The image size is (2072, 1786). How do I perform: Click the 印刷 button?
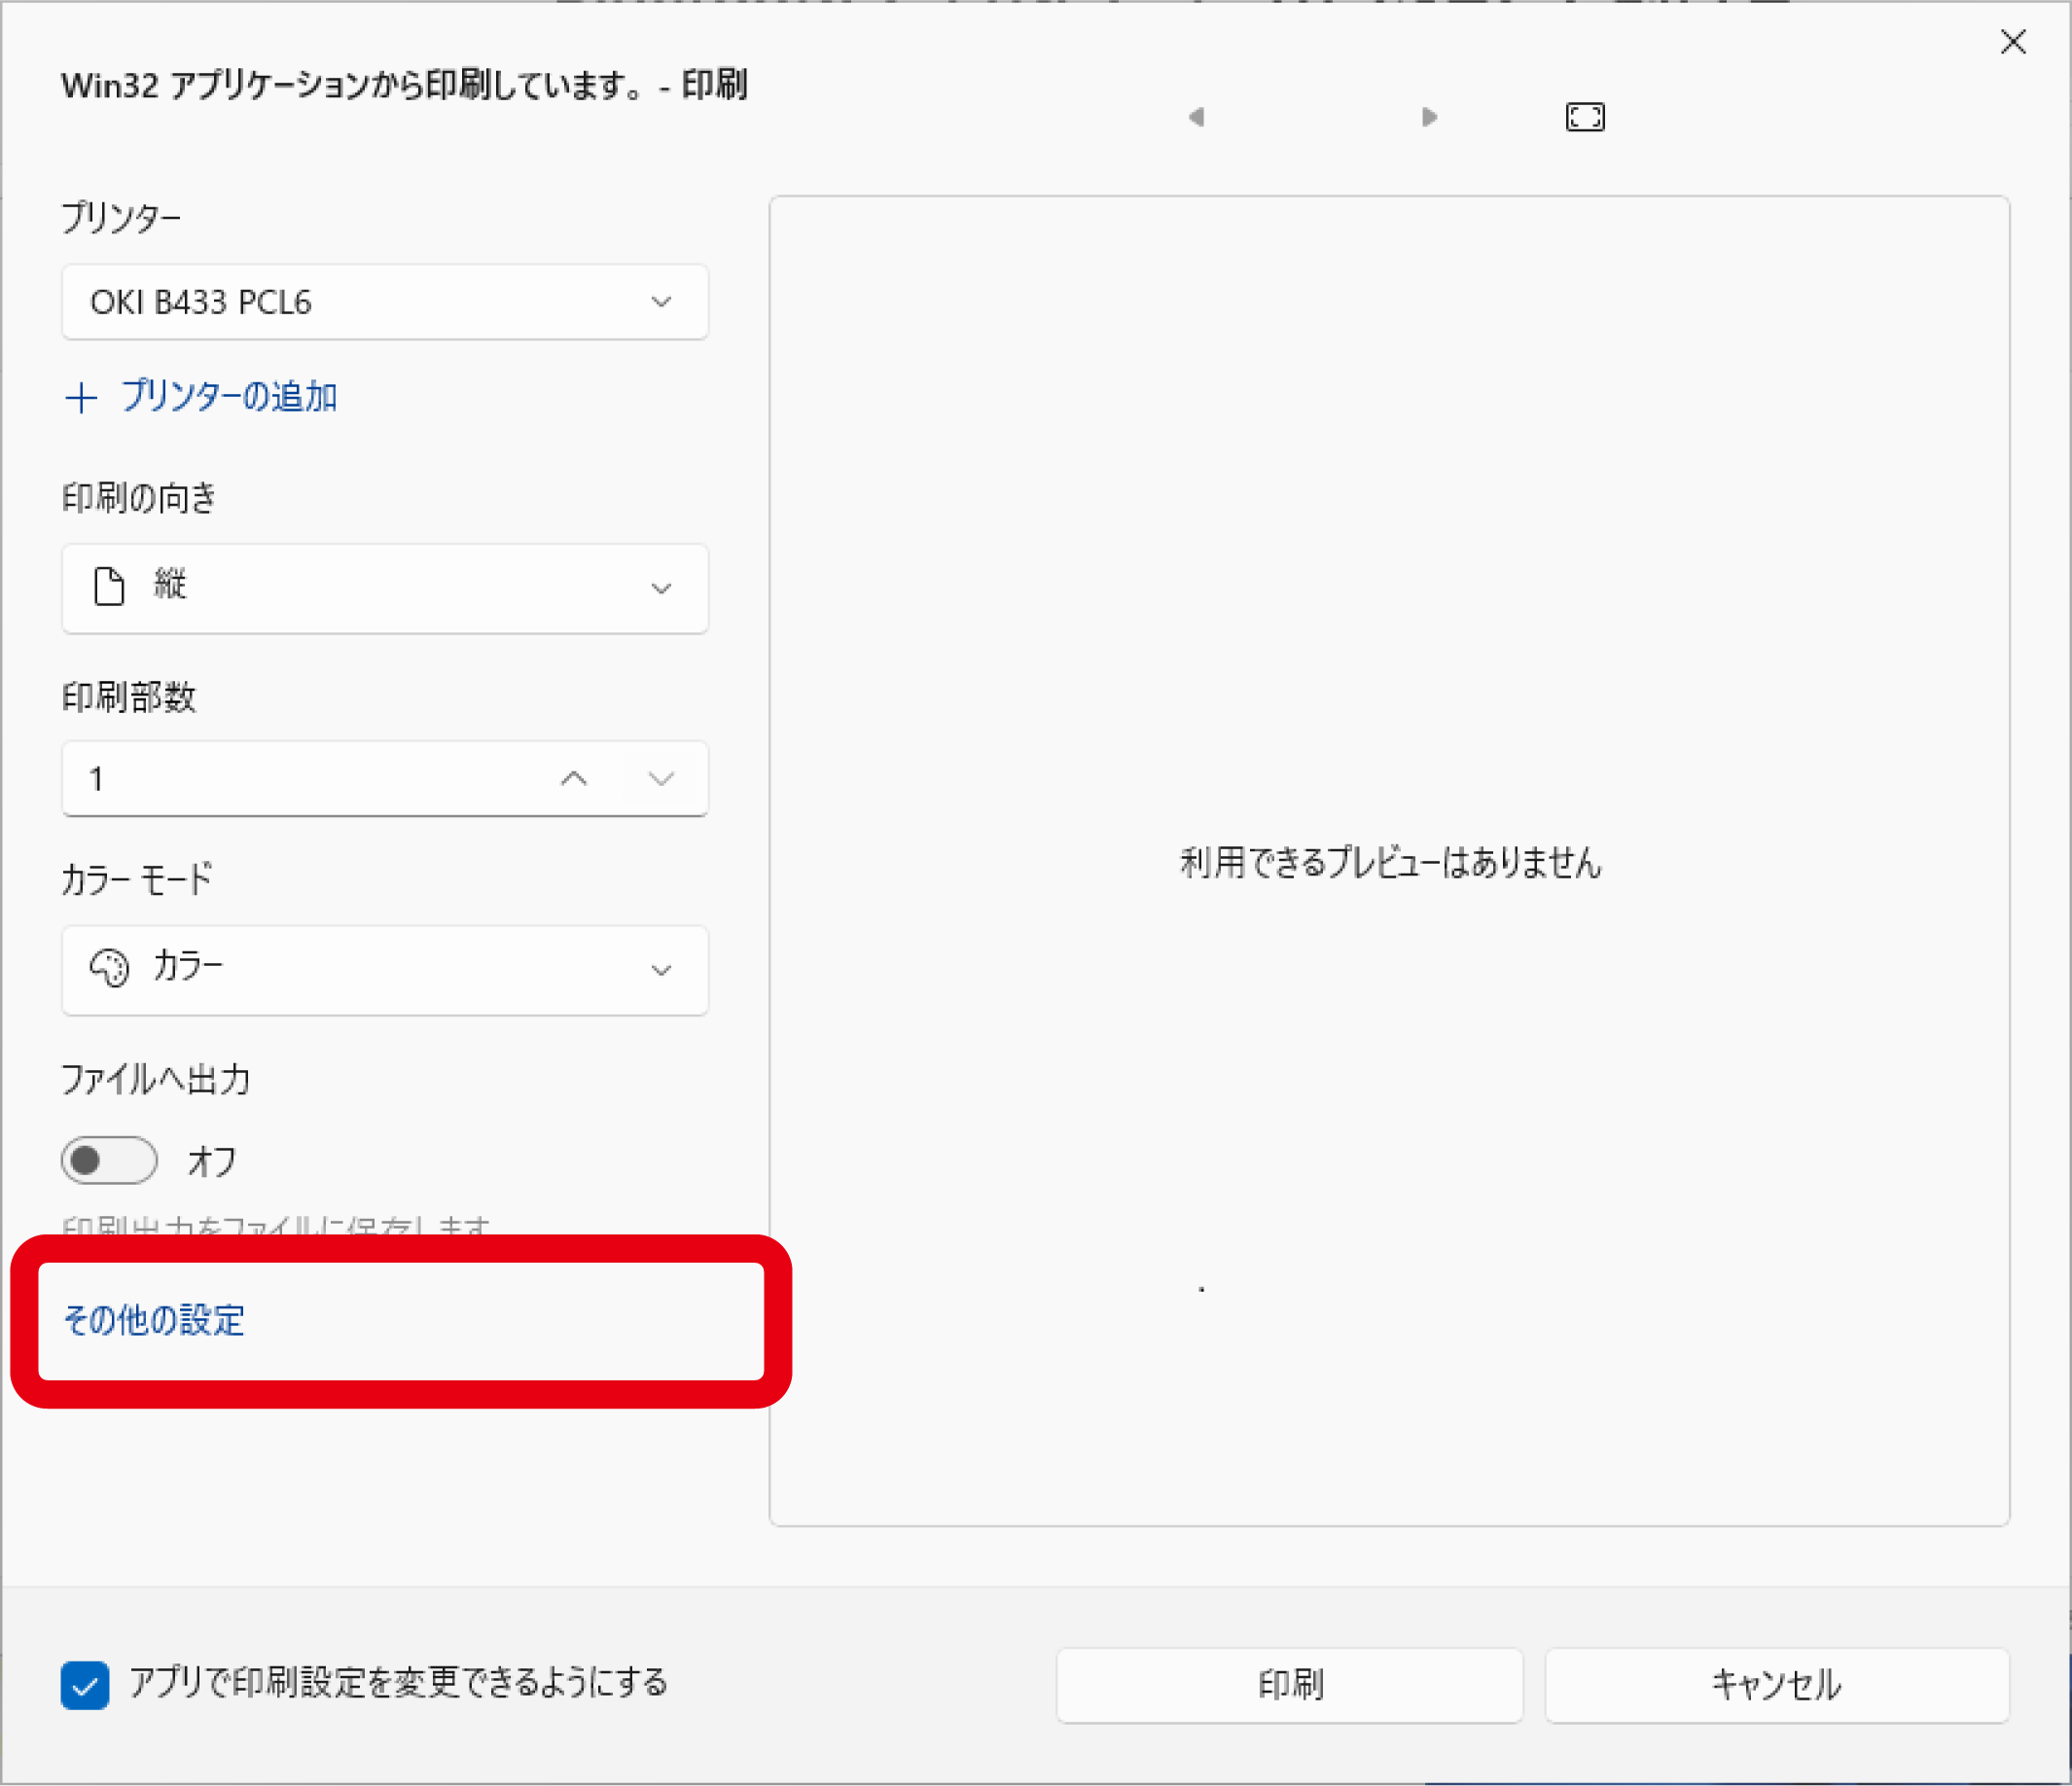coord(1290,1685)
